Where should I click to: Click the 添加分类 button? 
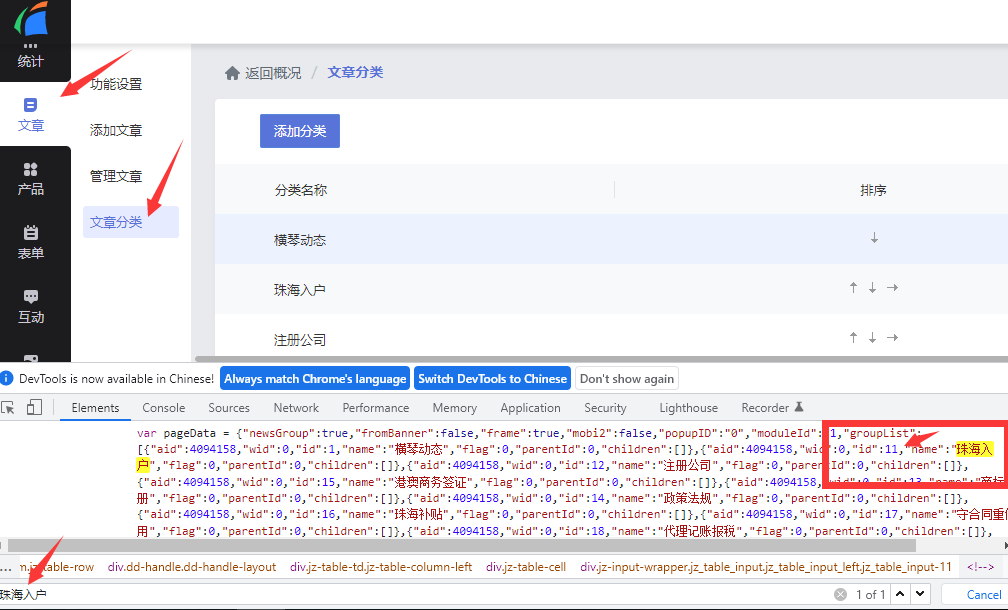[300, 131]
